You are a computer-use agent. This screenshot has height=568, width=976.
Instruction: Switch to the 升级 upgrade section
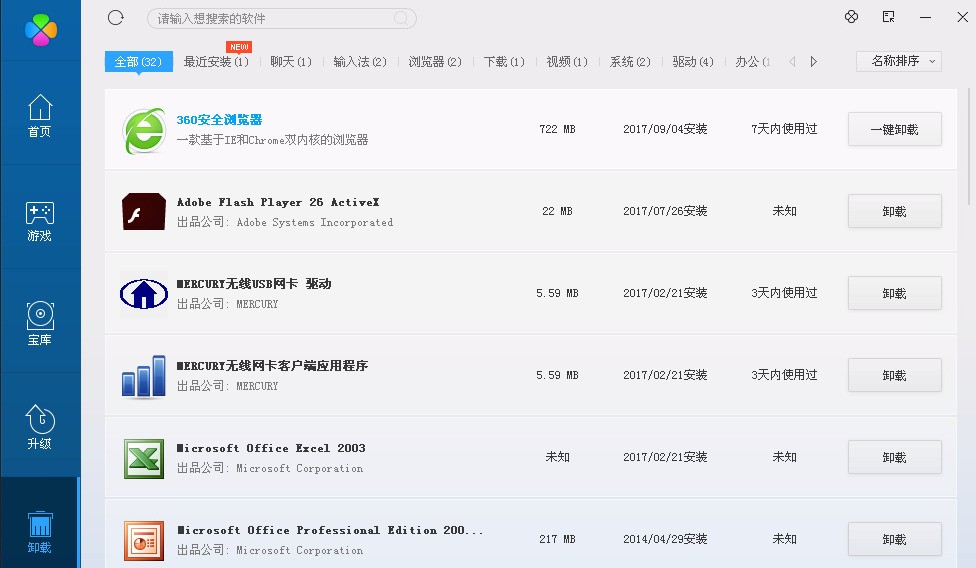click(39, 428)
